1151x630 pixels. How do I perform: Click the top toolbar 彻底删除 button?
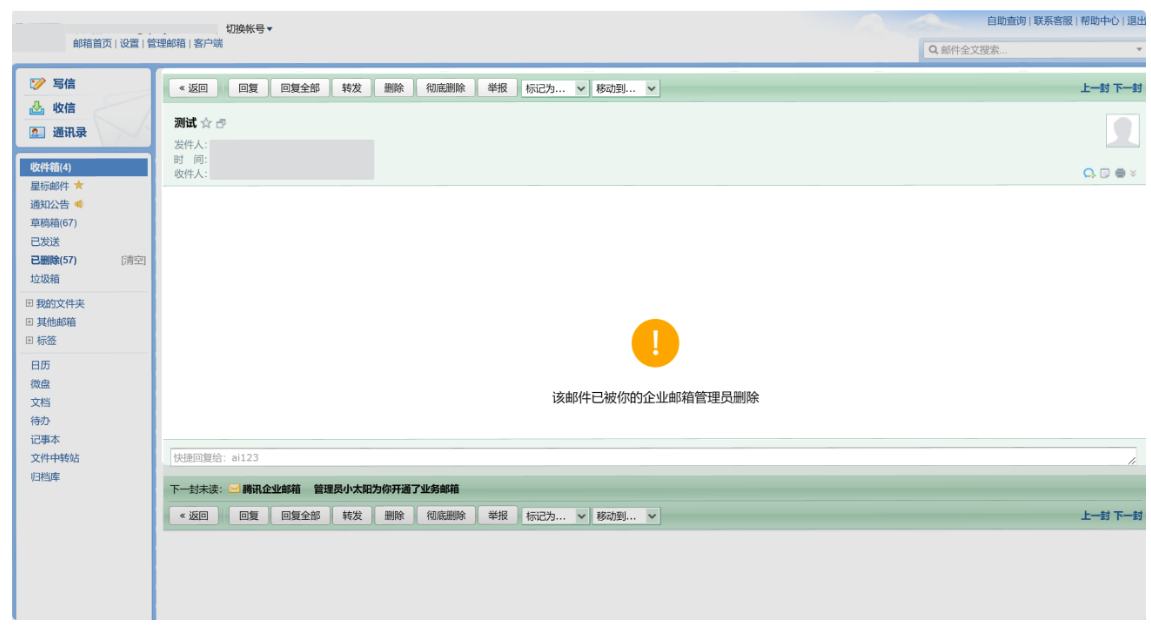446,88
